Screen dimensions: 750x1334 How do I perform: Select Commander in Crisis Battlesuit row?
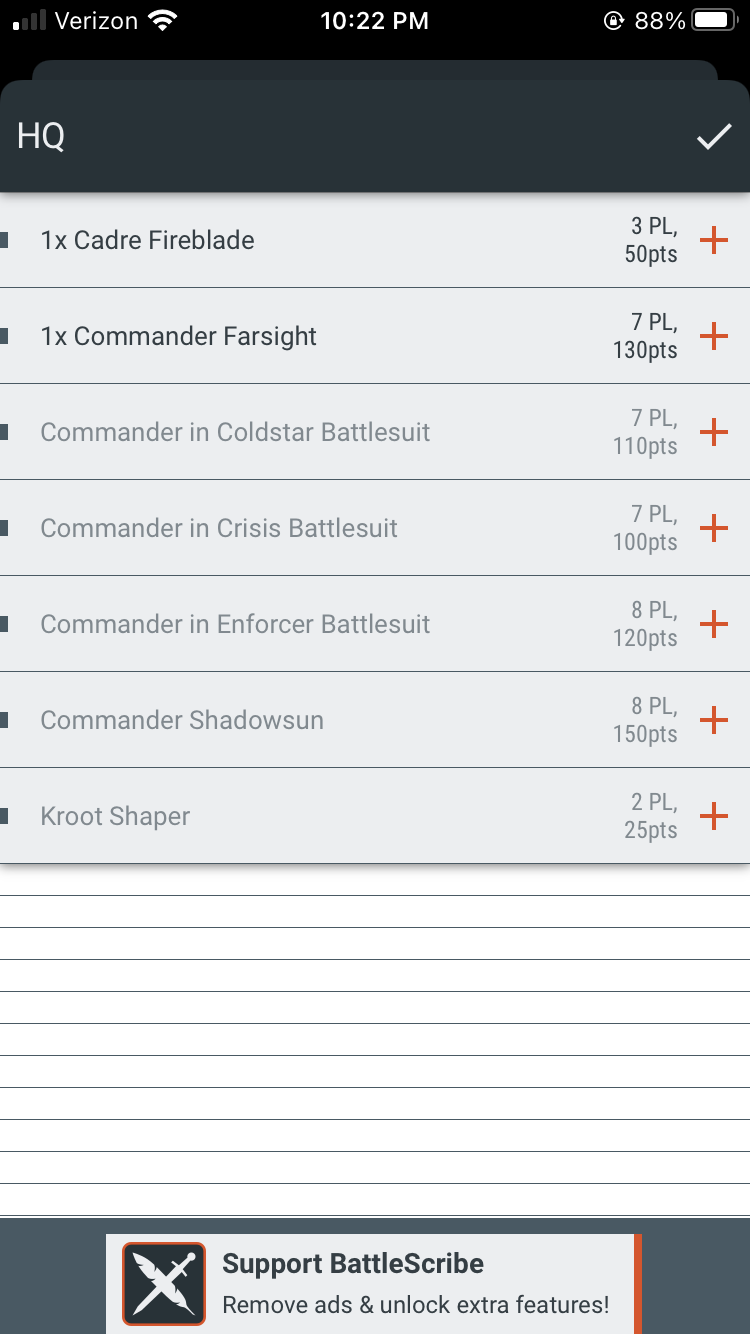tap(219, 528)
